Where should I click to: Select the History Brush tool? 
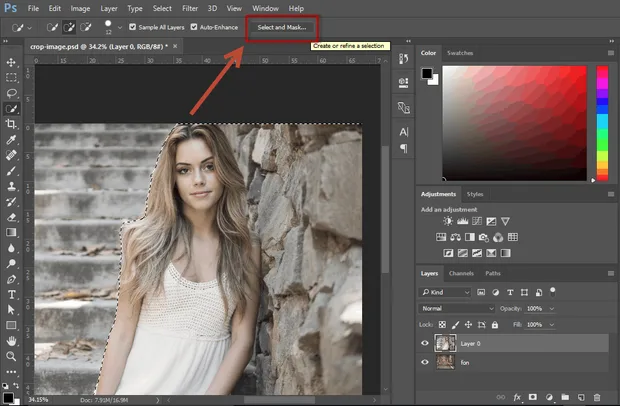point(11,202)
